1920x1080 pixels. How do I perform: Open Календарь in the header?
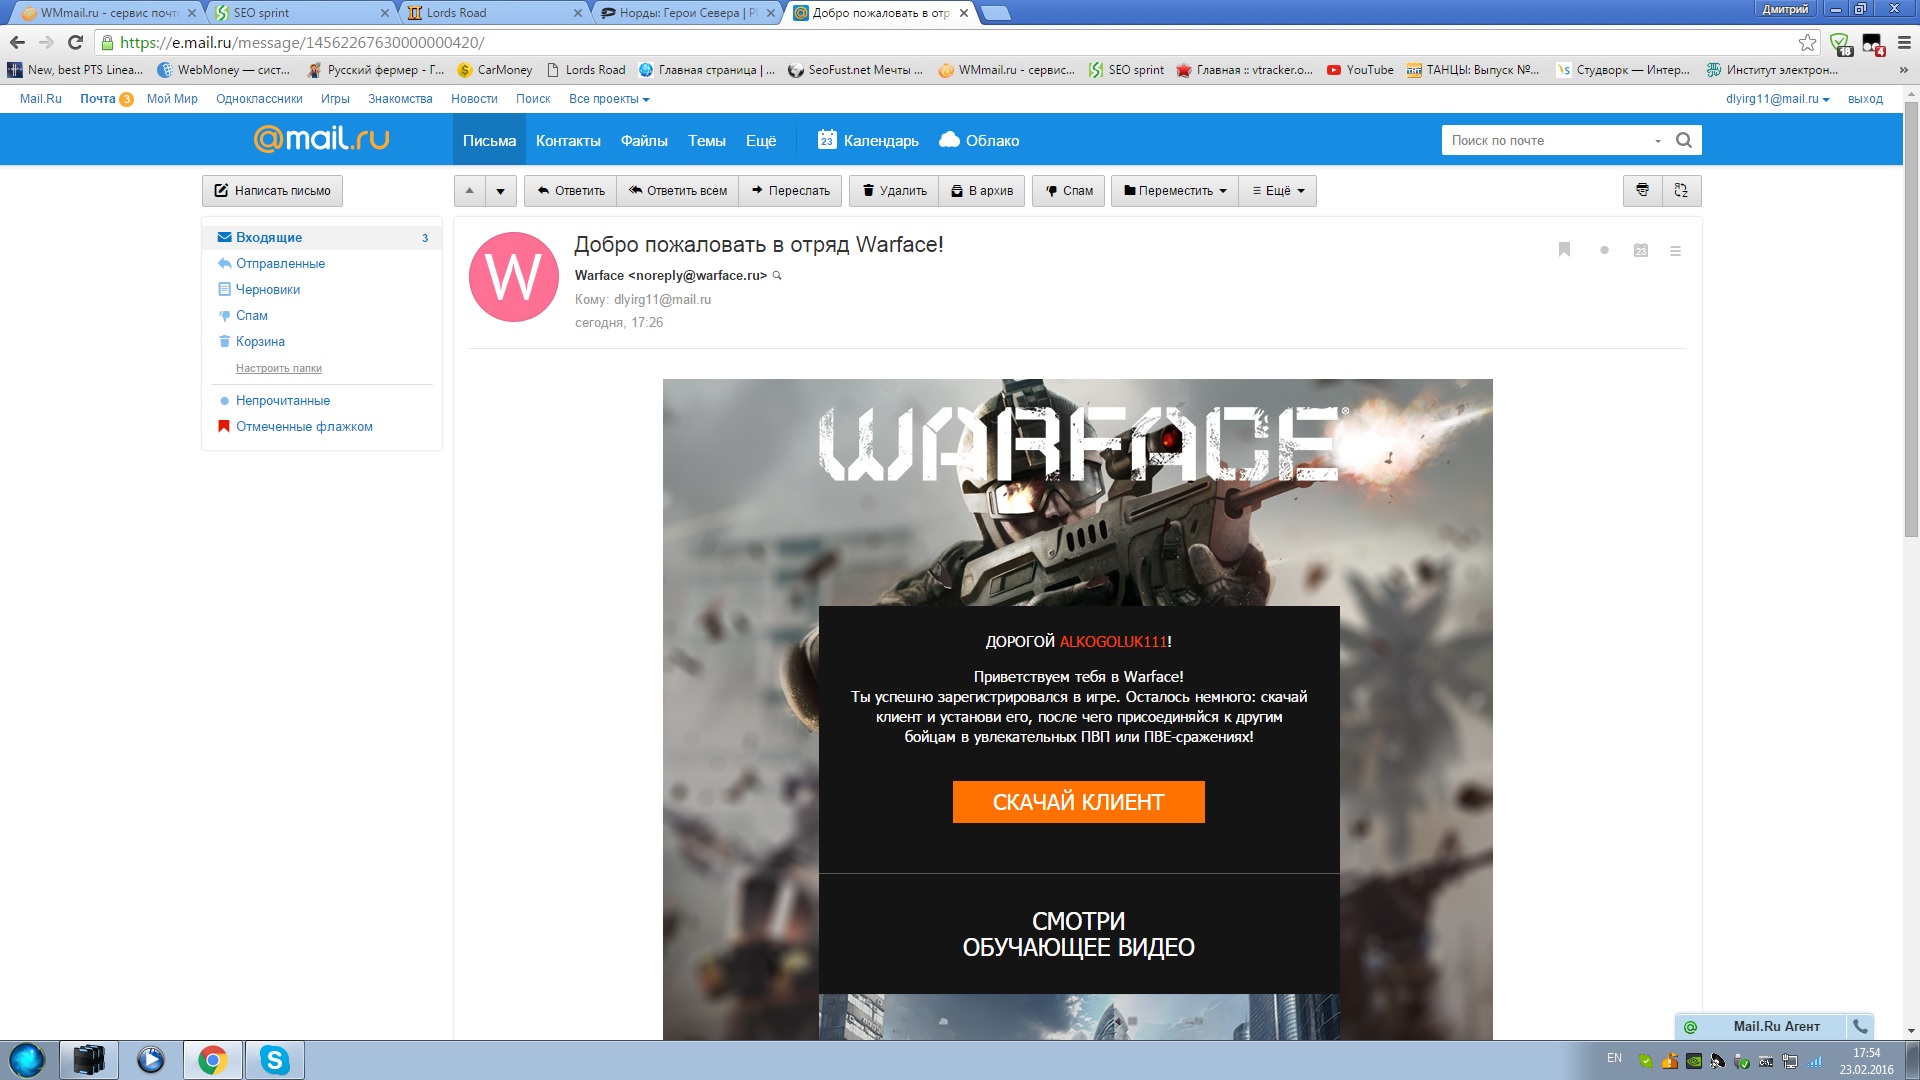(x=868, y=140)
